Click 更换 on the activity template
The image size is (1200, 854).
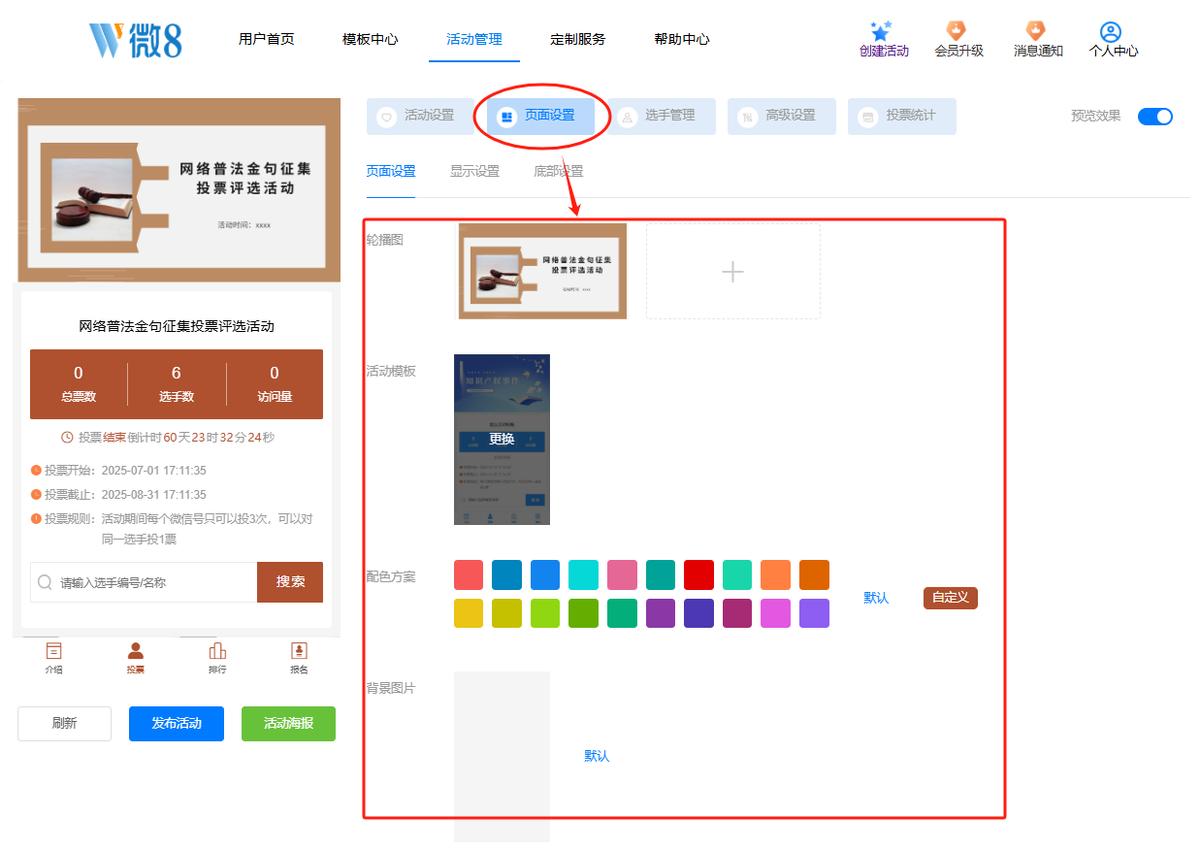point(502,439)
